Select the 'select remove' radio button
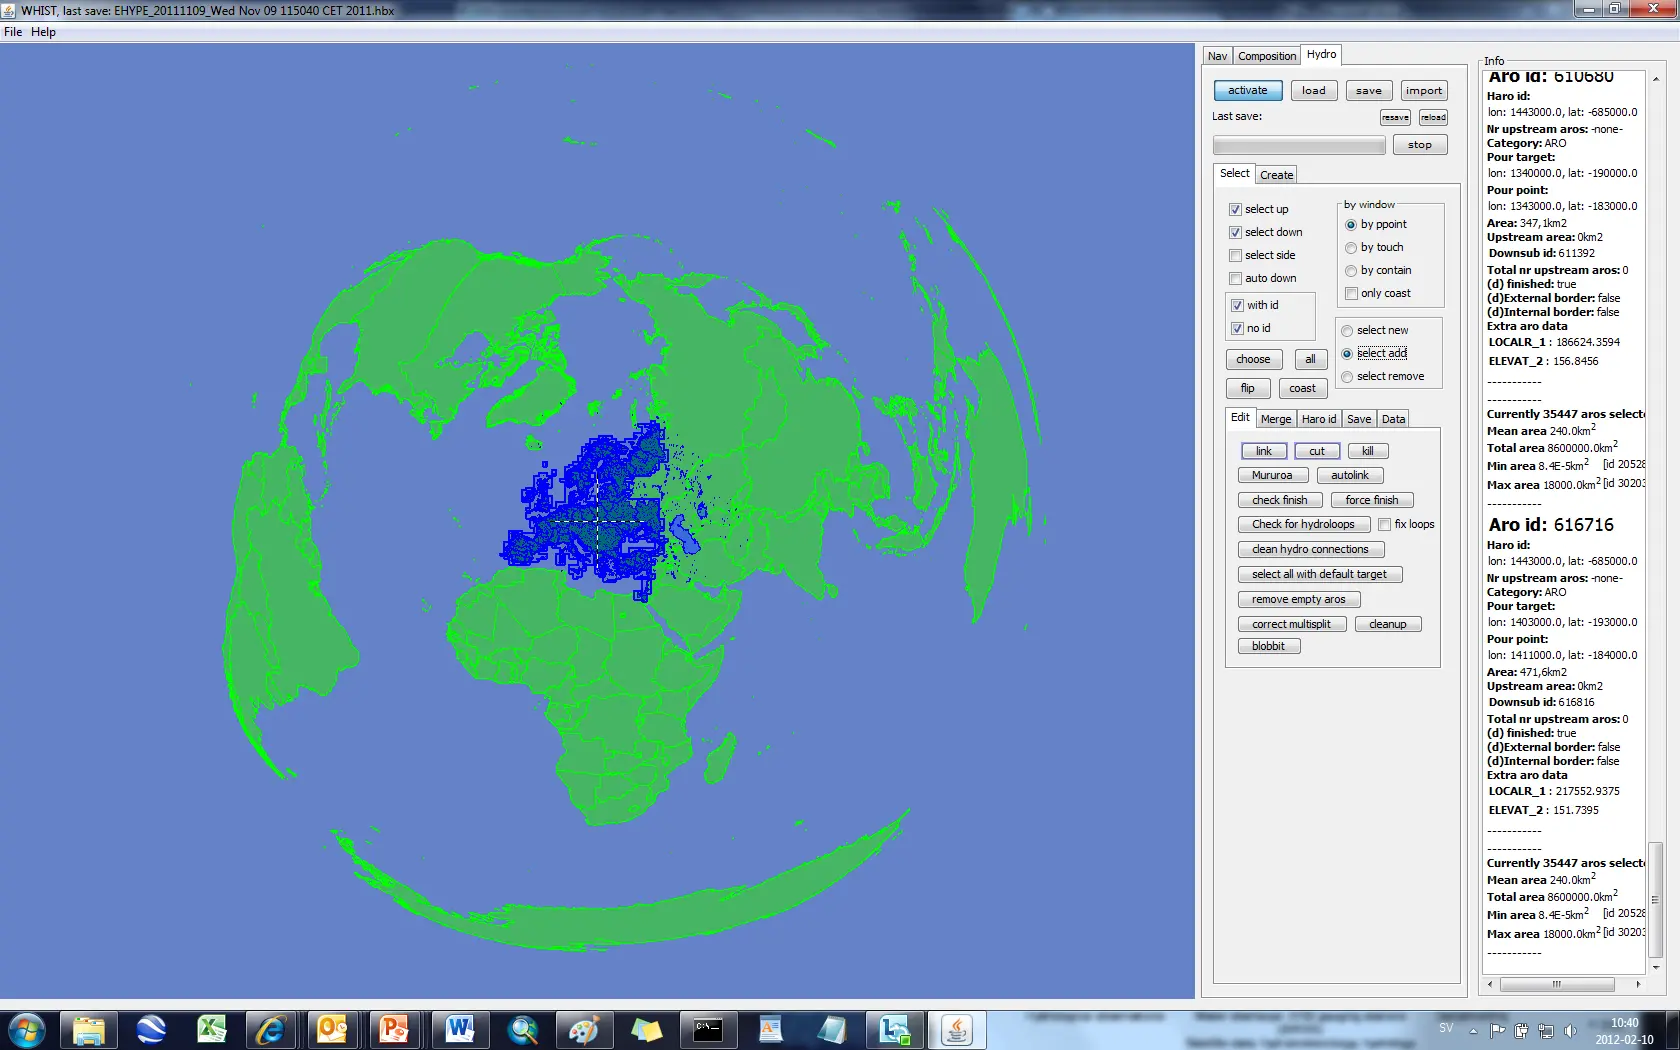 coord(1347,376)
